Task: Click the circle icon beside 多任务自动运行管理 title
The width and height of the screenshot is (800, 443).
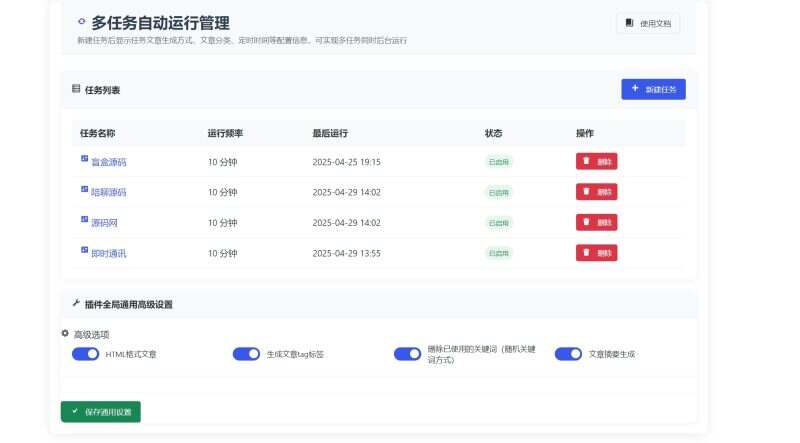Action: pos(82,21)
